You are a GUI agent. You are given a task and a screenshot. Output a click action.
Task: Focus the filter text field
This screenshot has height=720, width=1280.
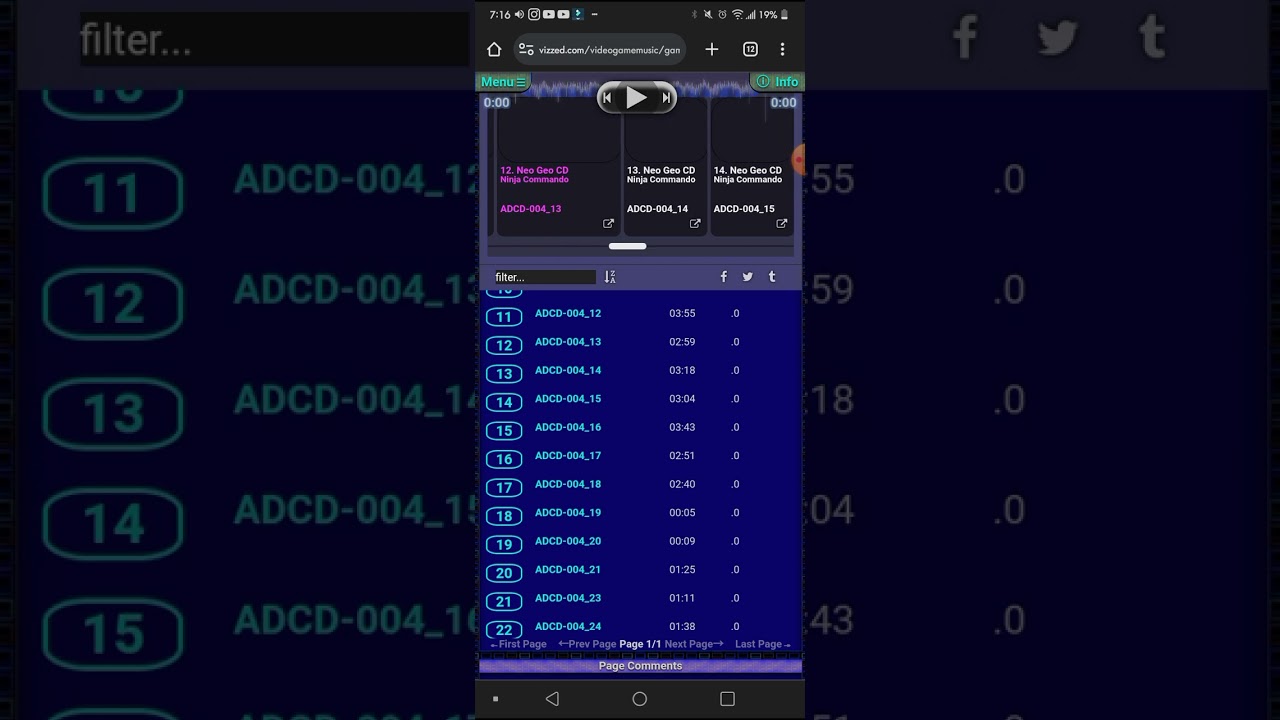(x=544, y=277)
